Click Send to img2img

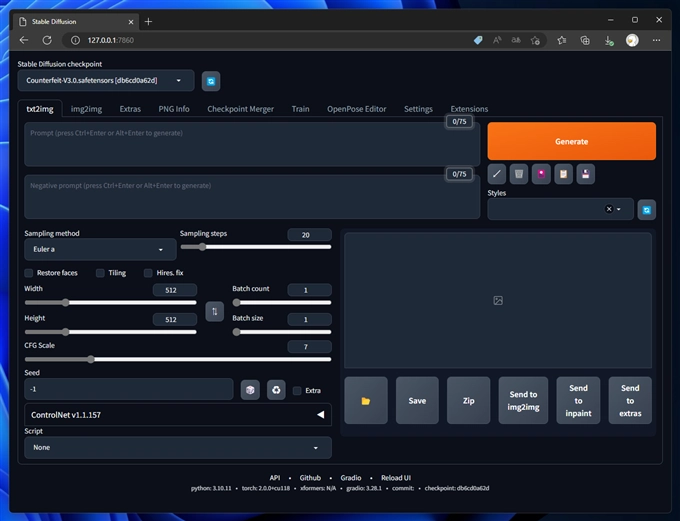pos(523,400)
